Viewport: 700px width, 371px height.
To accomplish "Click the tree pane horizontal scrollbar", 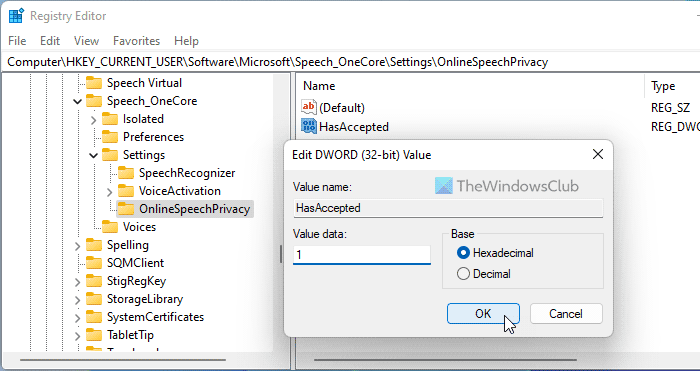I will [x=123, y=360].
